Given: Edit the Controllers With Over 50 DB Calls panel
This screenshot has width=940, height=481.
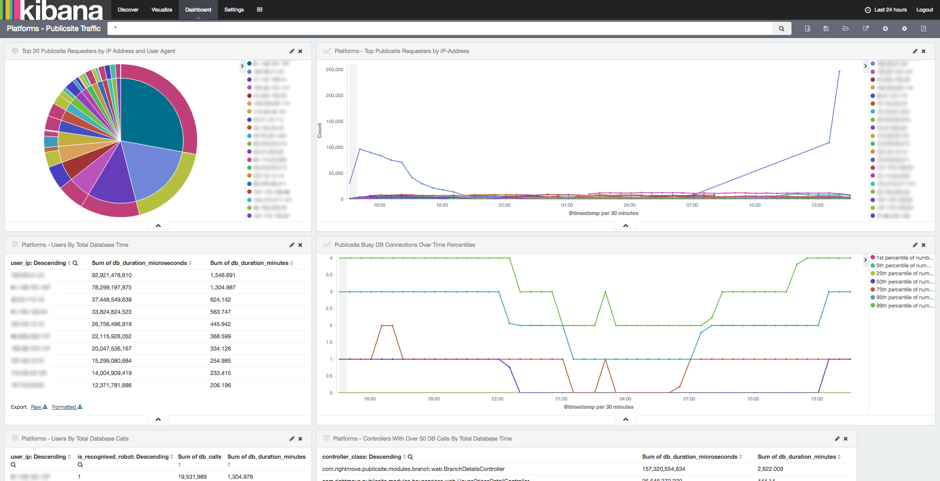Looking at the screenshot, I should (837, 438).
